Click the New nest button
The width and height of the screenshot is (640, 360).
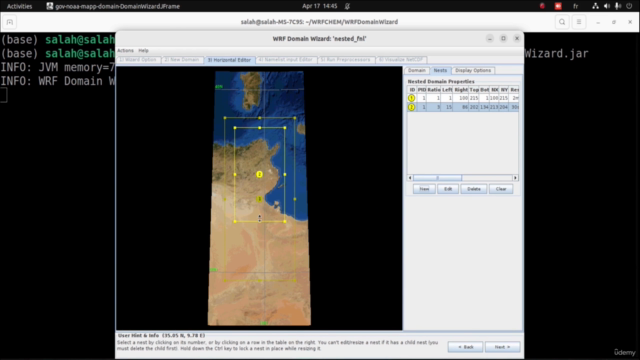(x=424, y=189)
